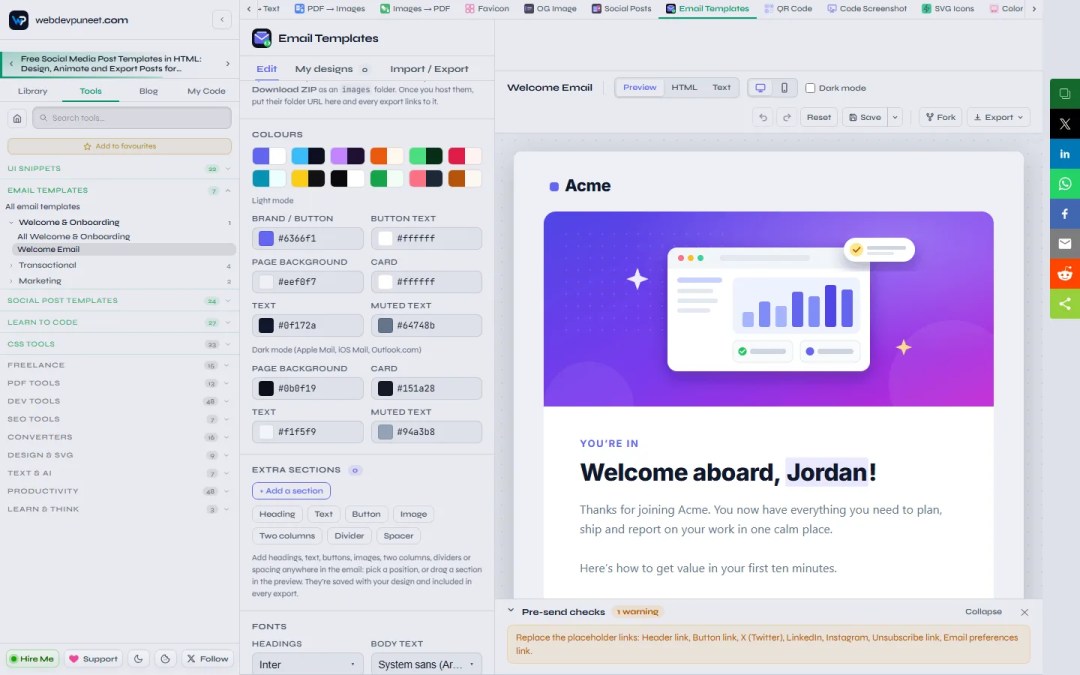
Task: Switch to the Blog tab
Action: (149, 91)
